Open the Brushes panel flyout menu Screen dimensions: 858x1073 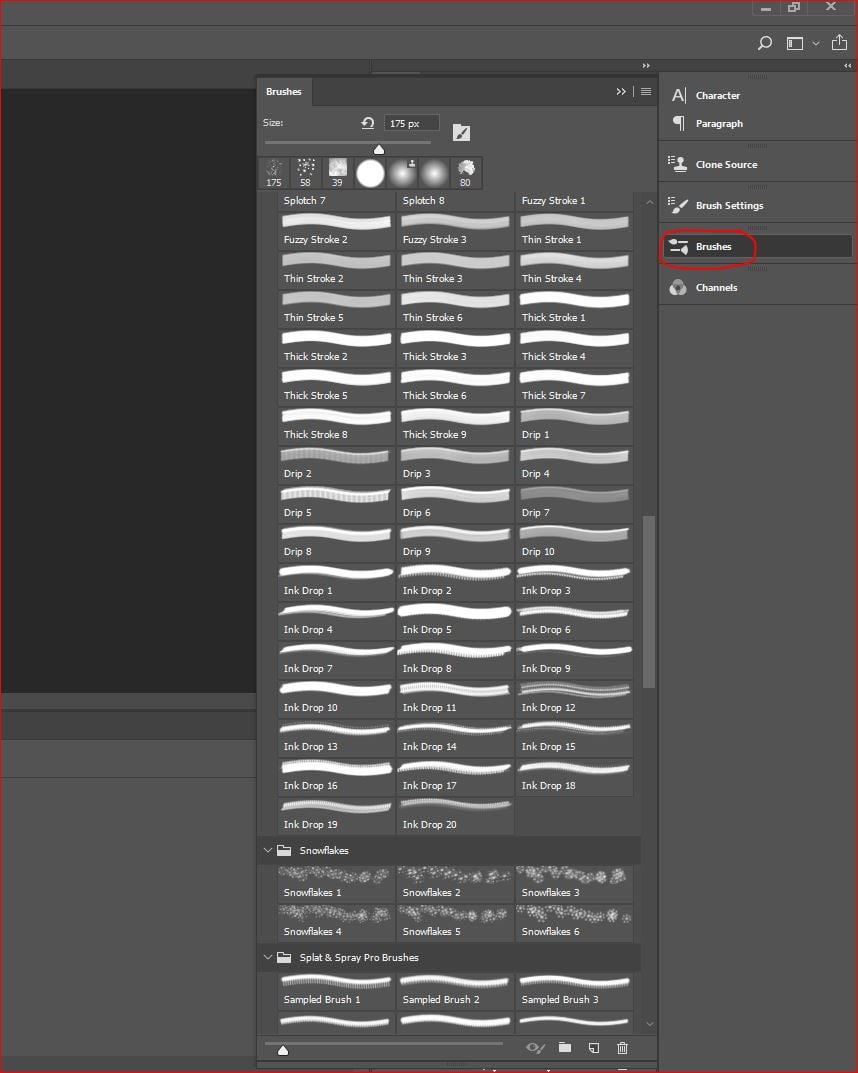coord(646,92)
